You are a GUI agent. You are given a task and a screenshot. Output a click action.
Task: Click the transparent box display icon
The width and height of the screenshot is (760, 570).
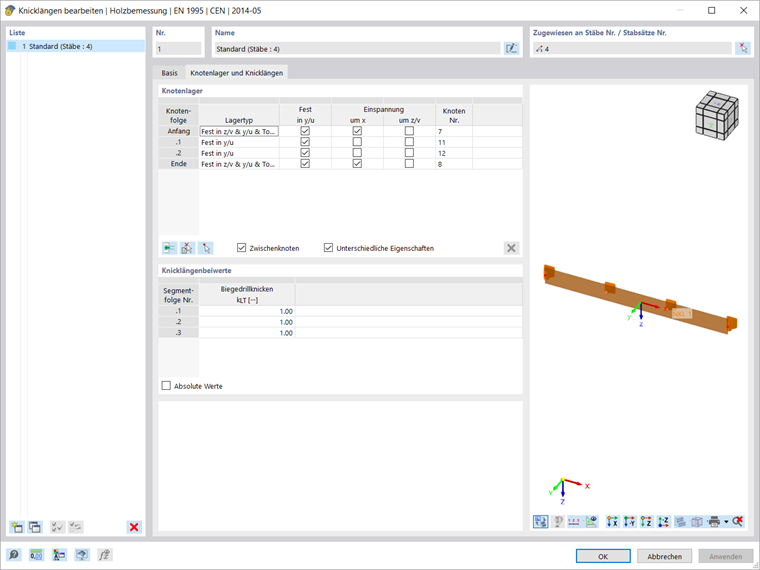click(x=697, y=522)
